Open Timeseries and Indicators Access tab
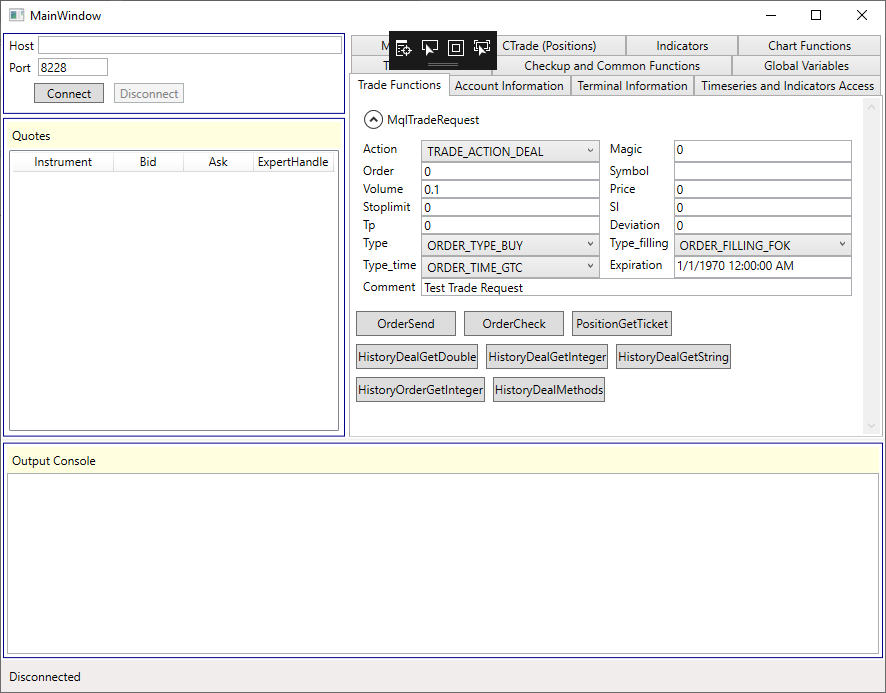The image size is (886, 693). [787, 86]
